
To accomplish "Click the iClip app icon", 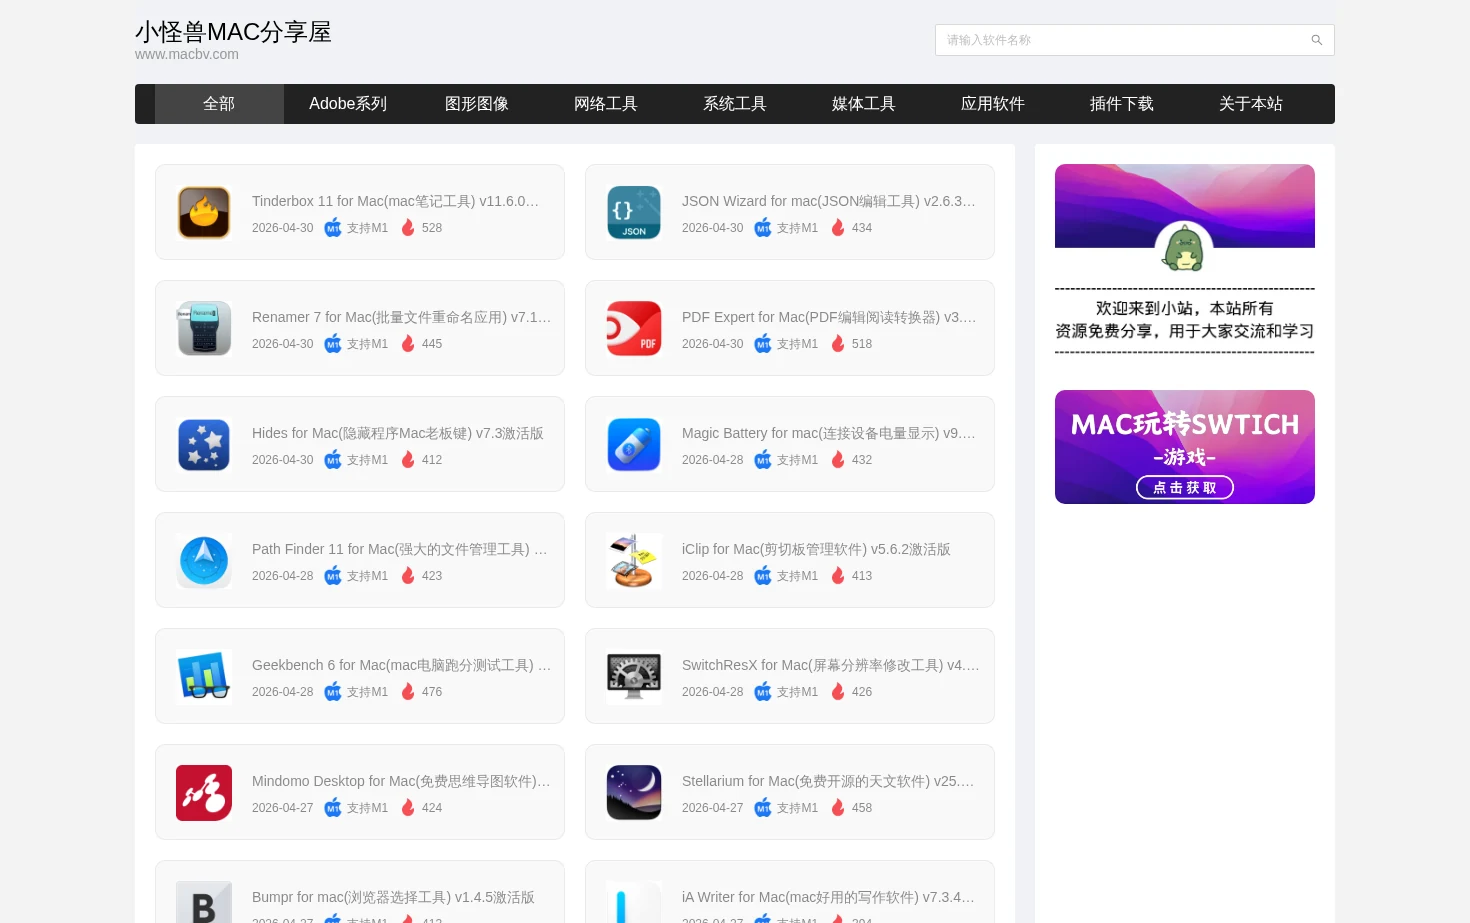I will pos(634,560).
